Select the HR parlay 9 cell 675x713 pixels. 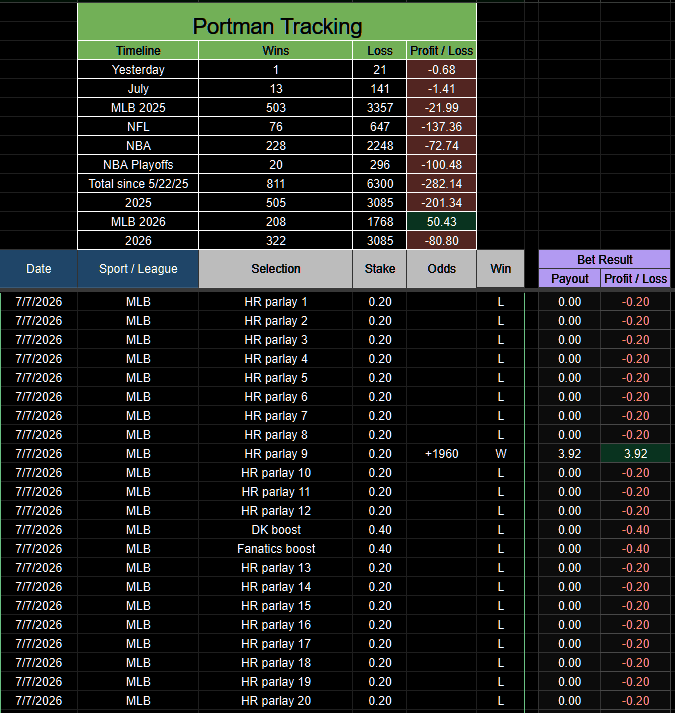(276, 454)
